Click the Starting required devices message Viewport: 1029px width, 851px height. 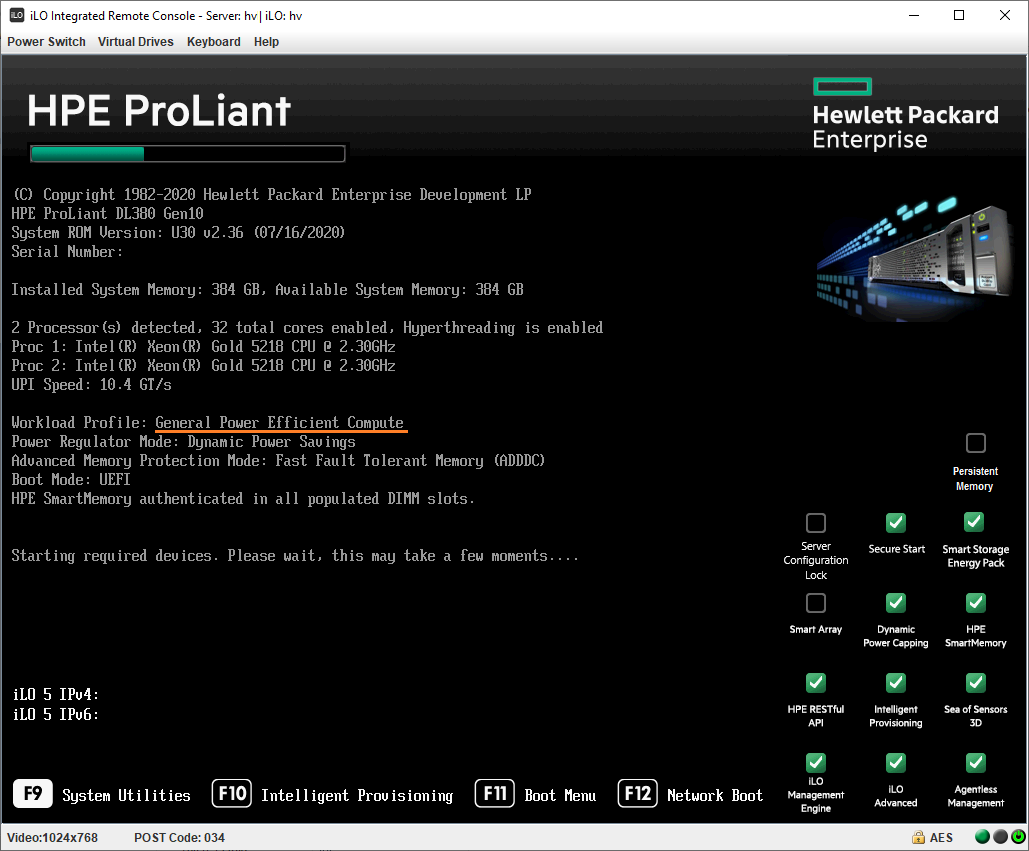click(x=295, y=556)
